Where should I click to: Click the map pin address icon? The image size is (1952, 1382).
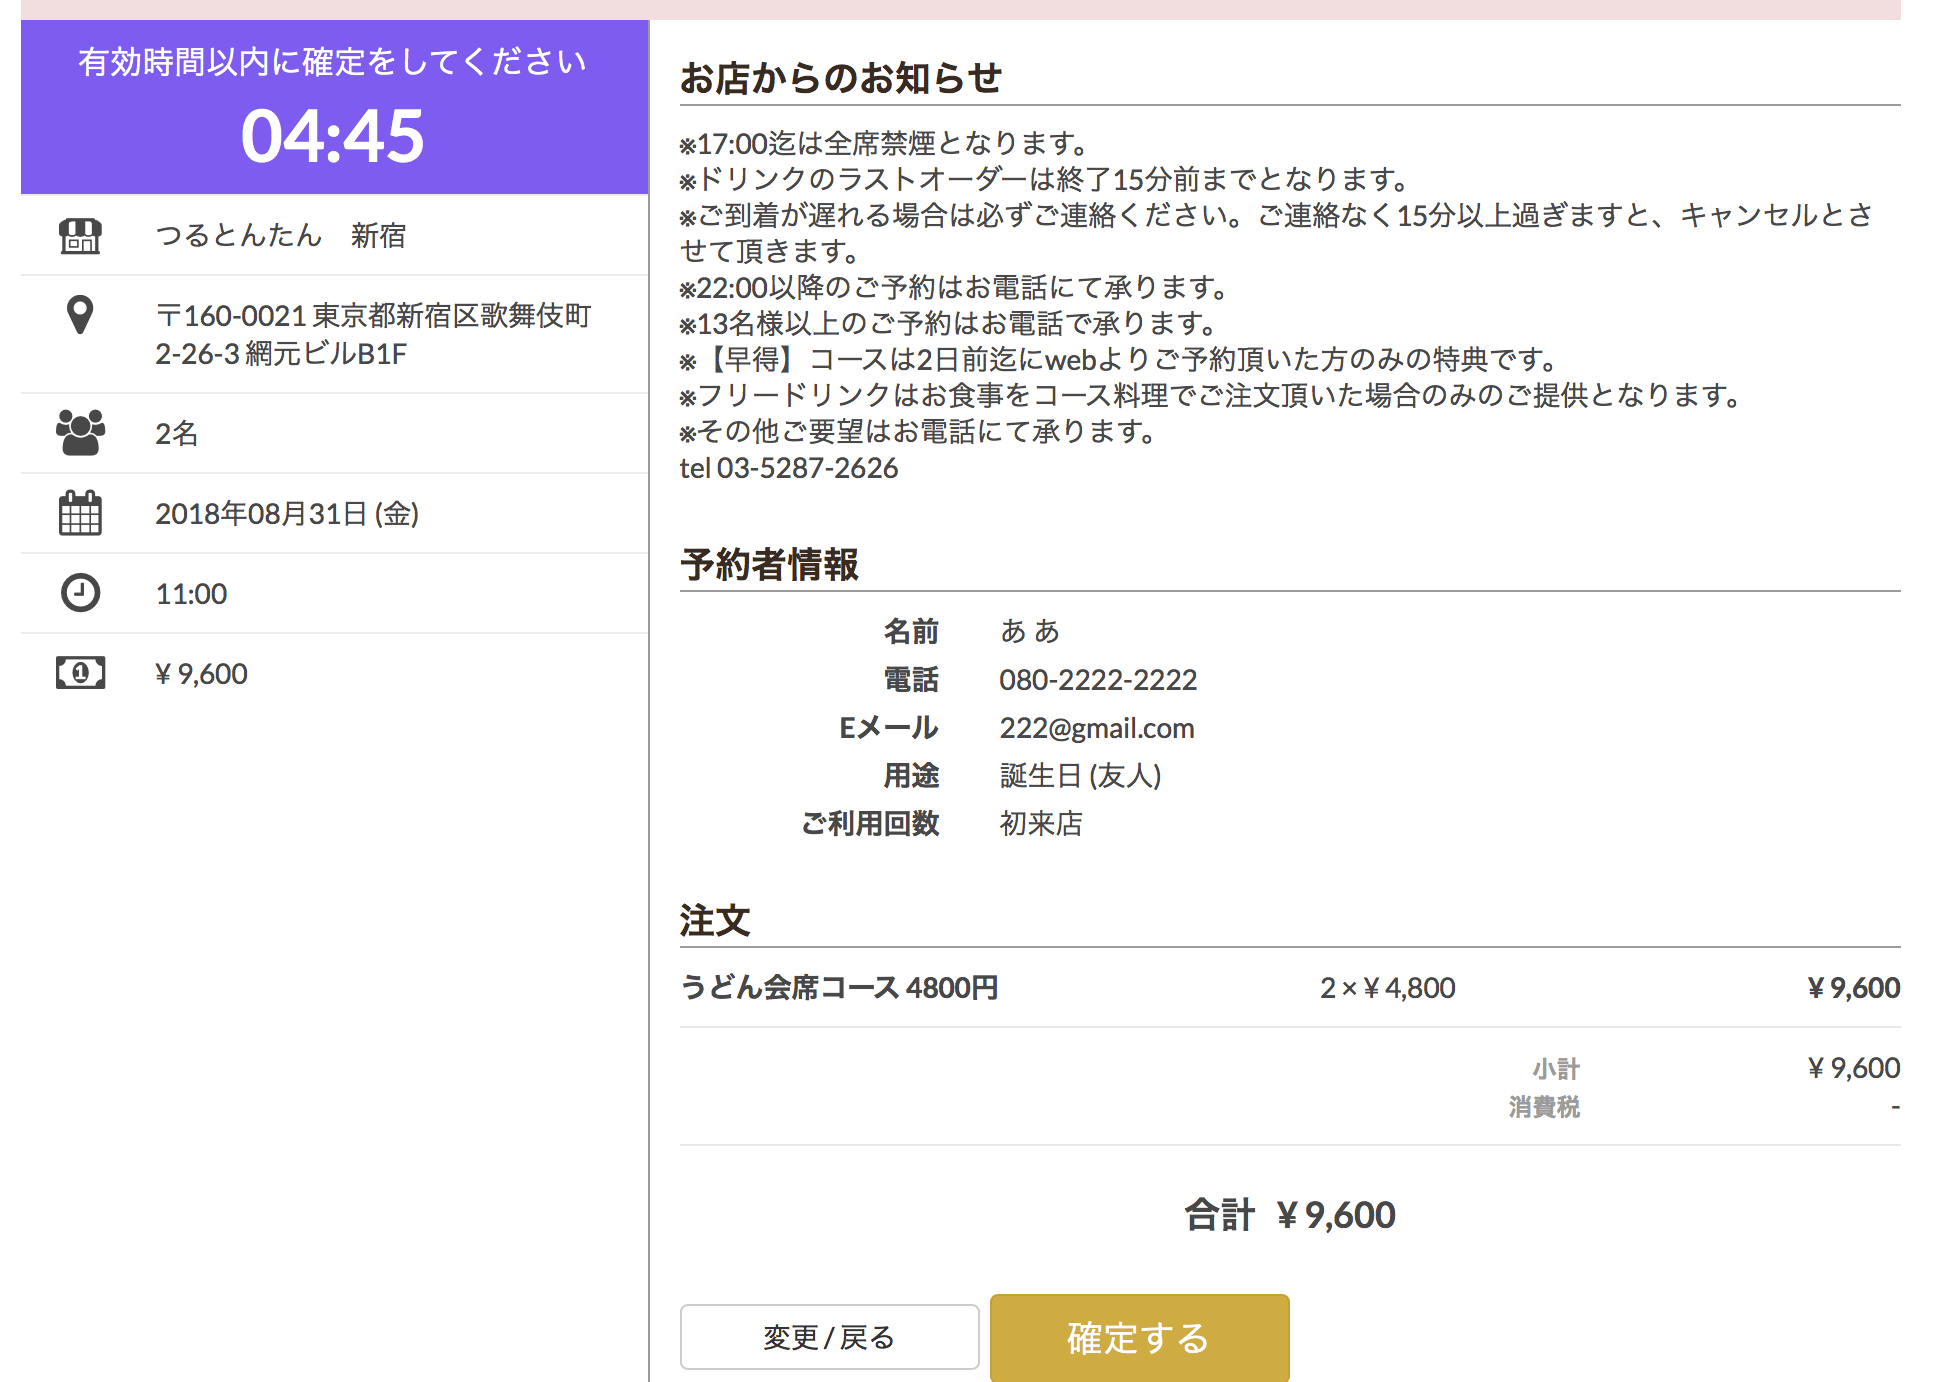click(x=80, y=315)
